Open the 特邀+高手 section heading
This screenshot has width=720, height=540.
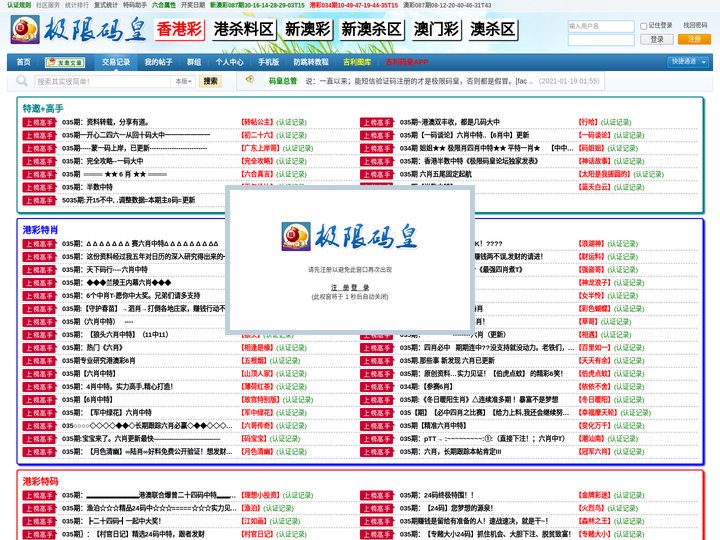(x=43, y=108)
